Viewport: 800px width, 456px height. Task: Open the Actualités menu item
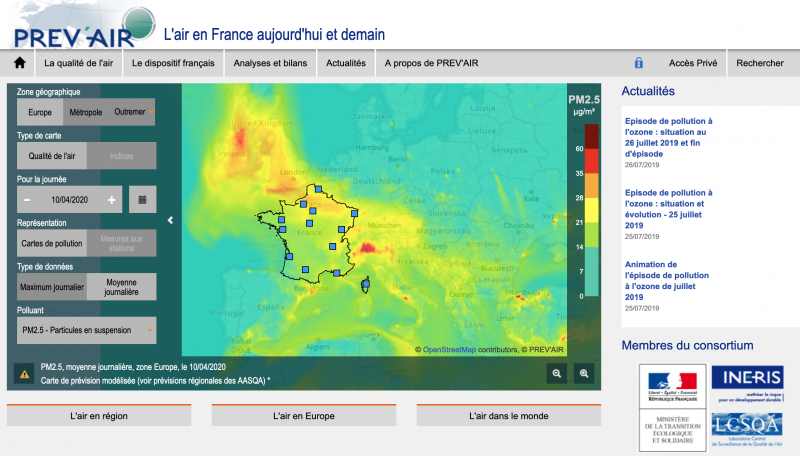(x=346, y=63)
